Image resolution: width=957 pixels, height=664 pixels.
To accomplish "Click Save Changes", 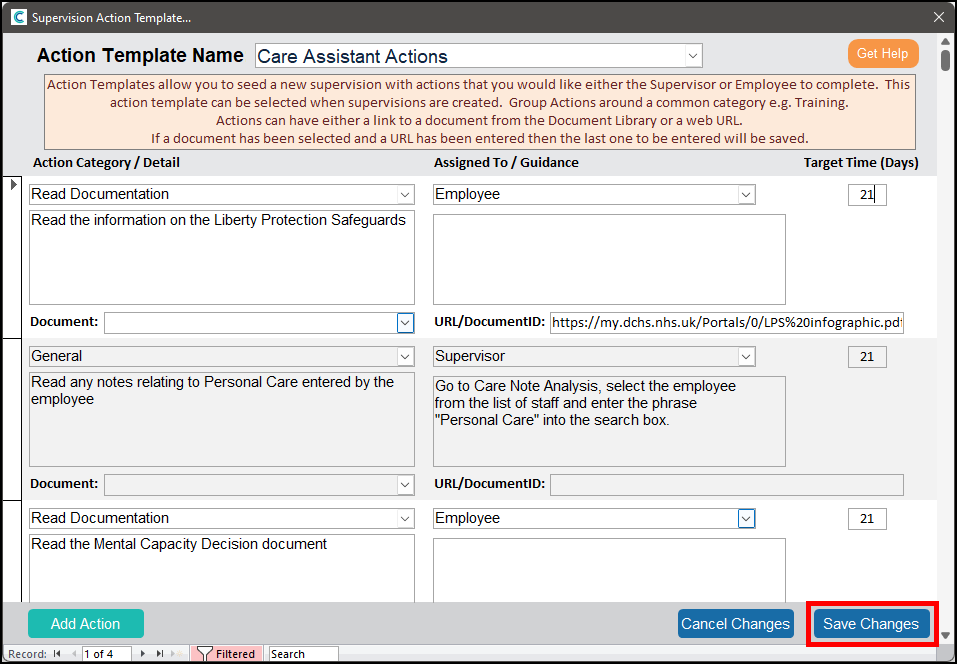I will point(870,624).
